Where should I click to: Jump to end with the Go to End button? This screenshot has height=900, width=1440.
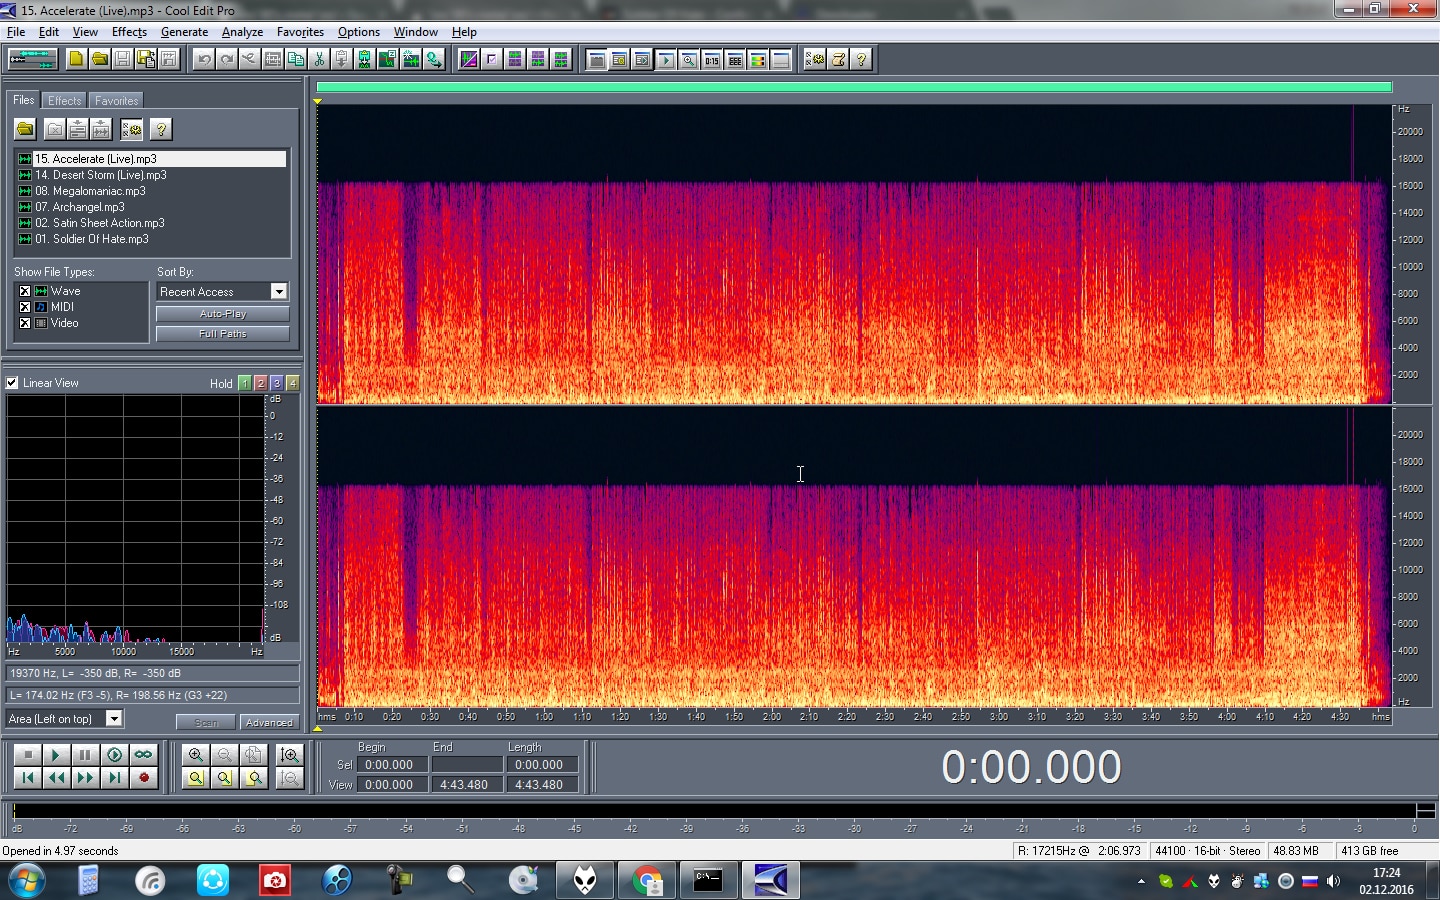(x=114, y=777)
